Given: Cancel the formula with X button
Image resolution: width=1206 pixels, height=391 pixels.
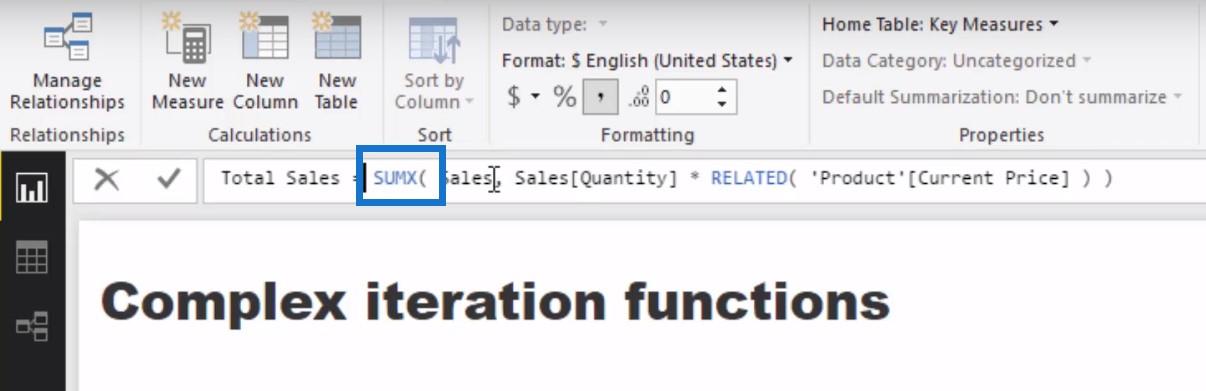Looking at the screenshot, I should (107, 179).
